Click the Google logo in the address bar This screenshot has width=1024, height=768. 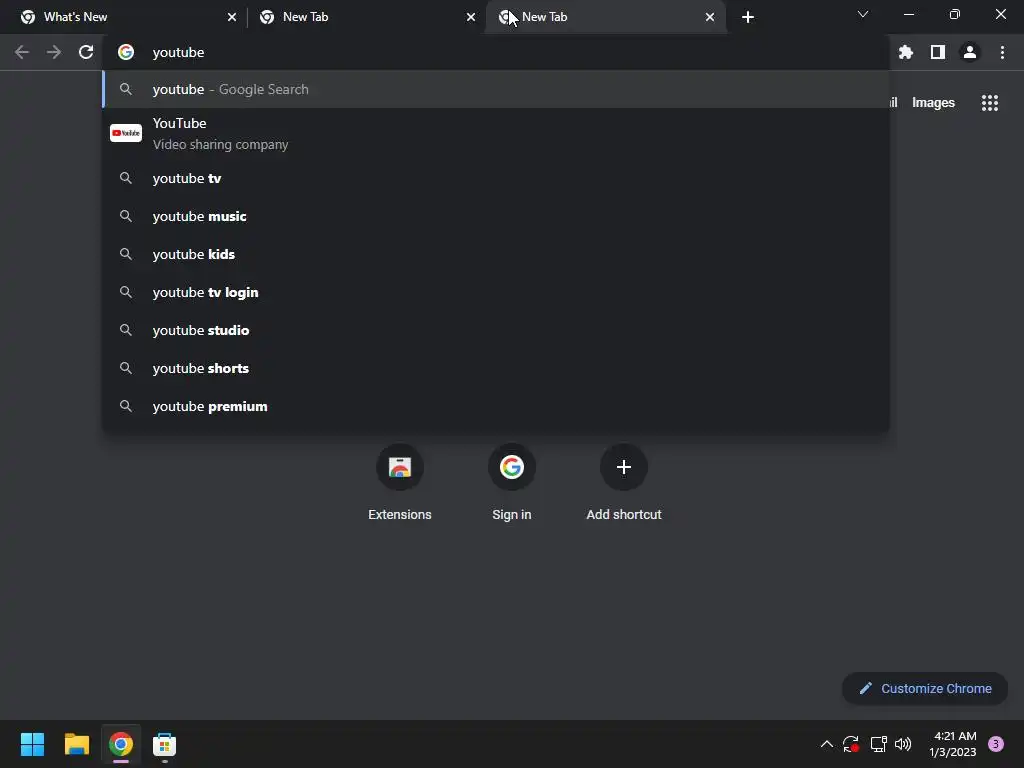click(x=126, y=52)
